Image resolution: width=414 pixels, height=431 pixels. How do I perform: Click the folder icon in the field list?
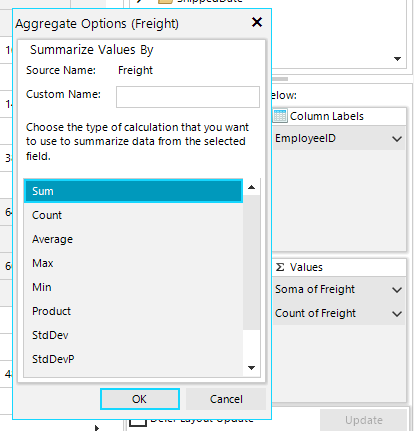coord(165,1)
